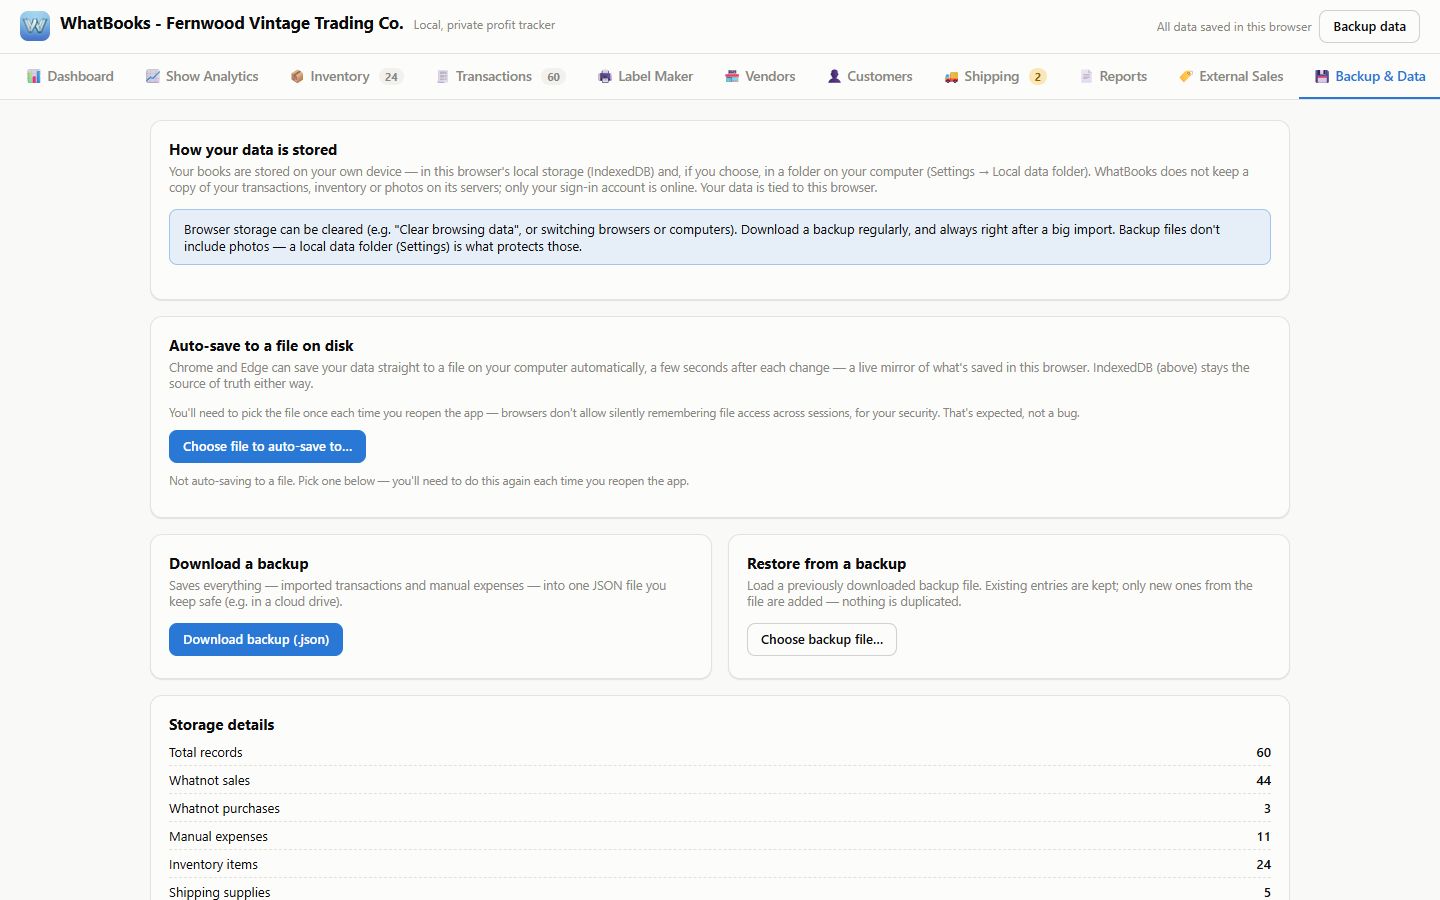Screen dimensions: 1440x900
Task: Click the Inventory count badge 24
Action: (x=391, y=76)
